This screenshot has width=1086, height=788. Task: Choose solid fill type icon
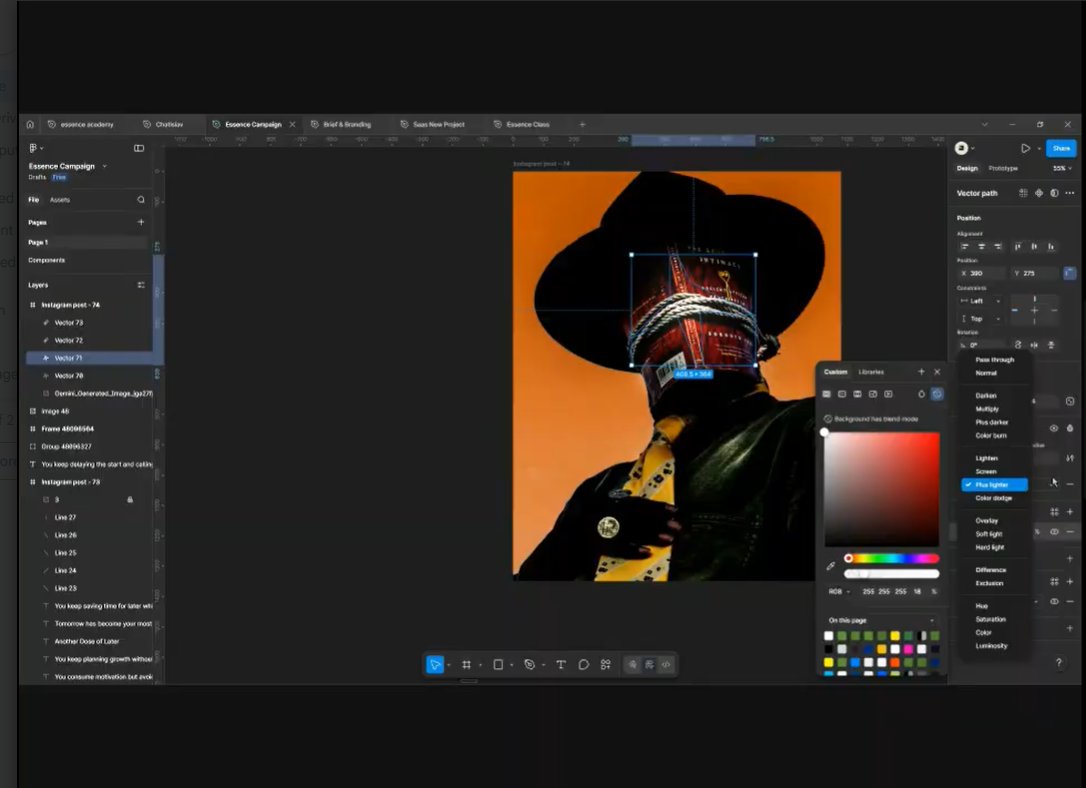point(826,394)
